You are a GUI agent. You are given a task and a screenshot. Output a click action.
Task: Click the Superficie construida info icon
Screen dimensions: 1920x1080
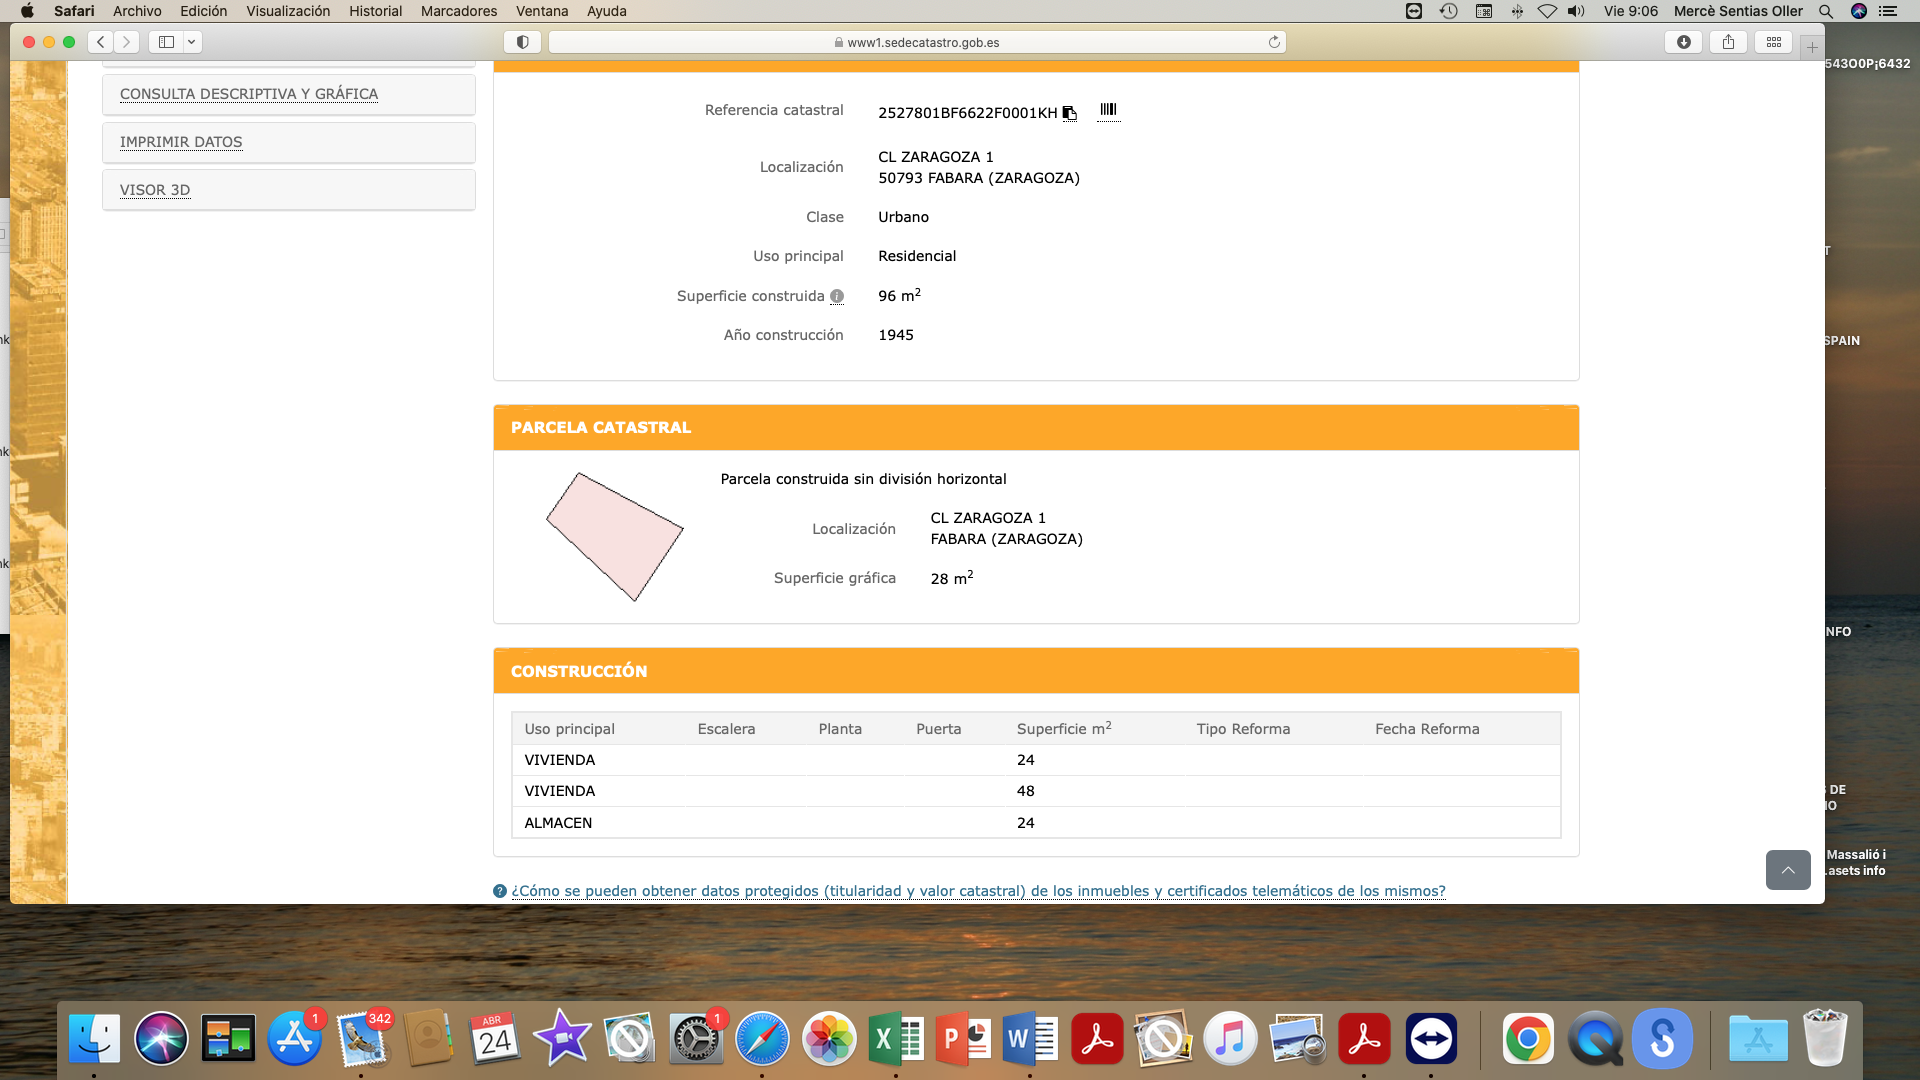click(837, 296)
